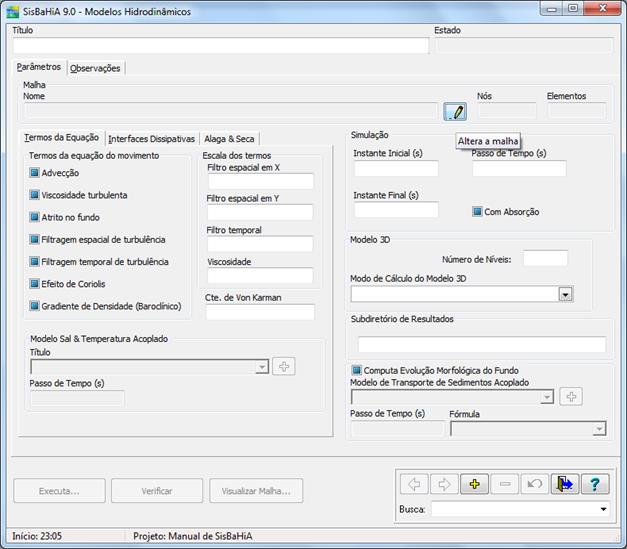Select the Interfaces Dissipativas tab

click(x=152, y=139)
